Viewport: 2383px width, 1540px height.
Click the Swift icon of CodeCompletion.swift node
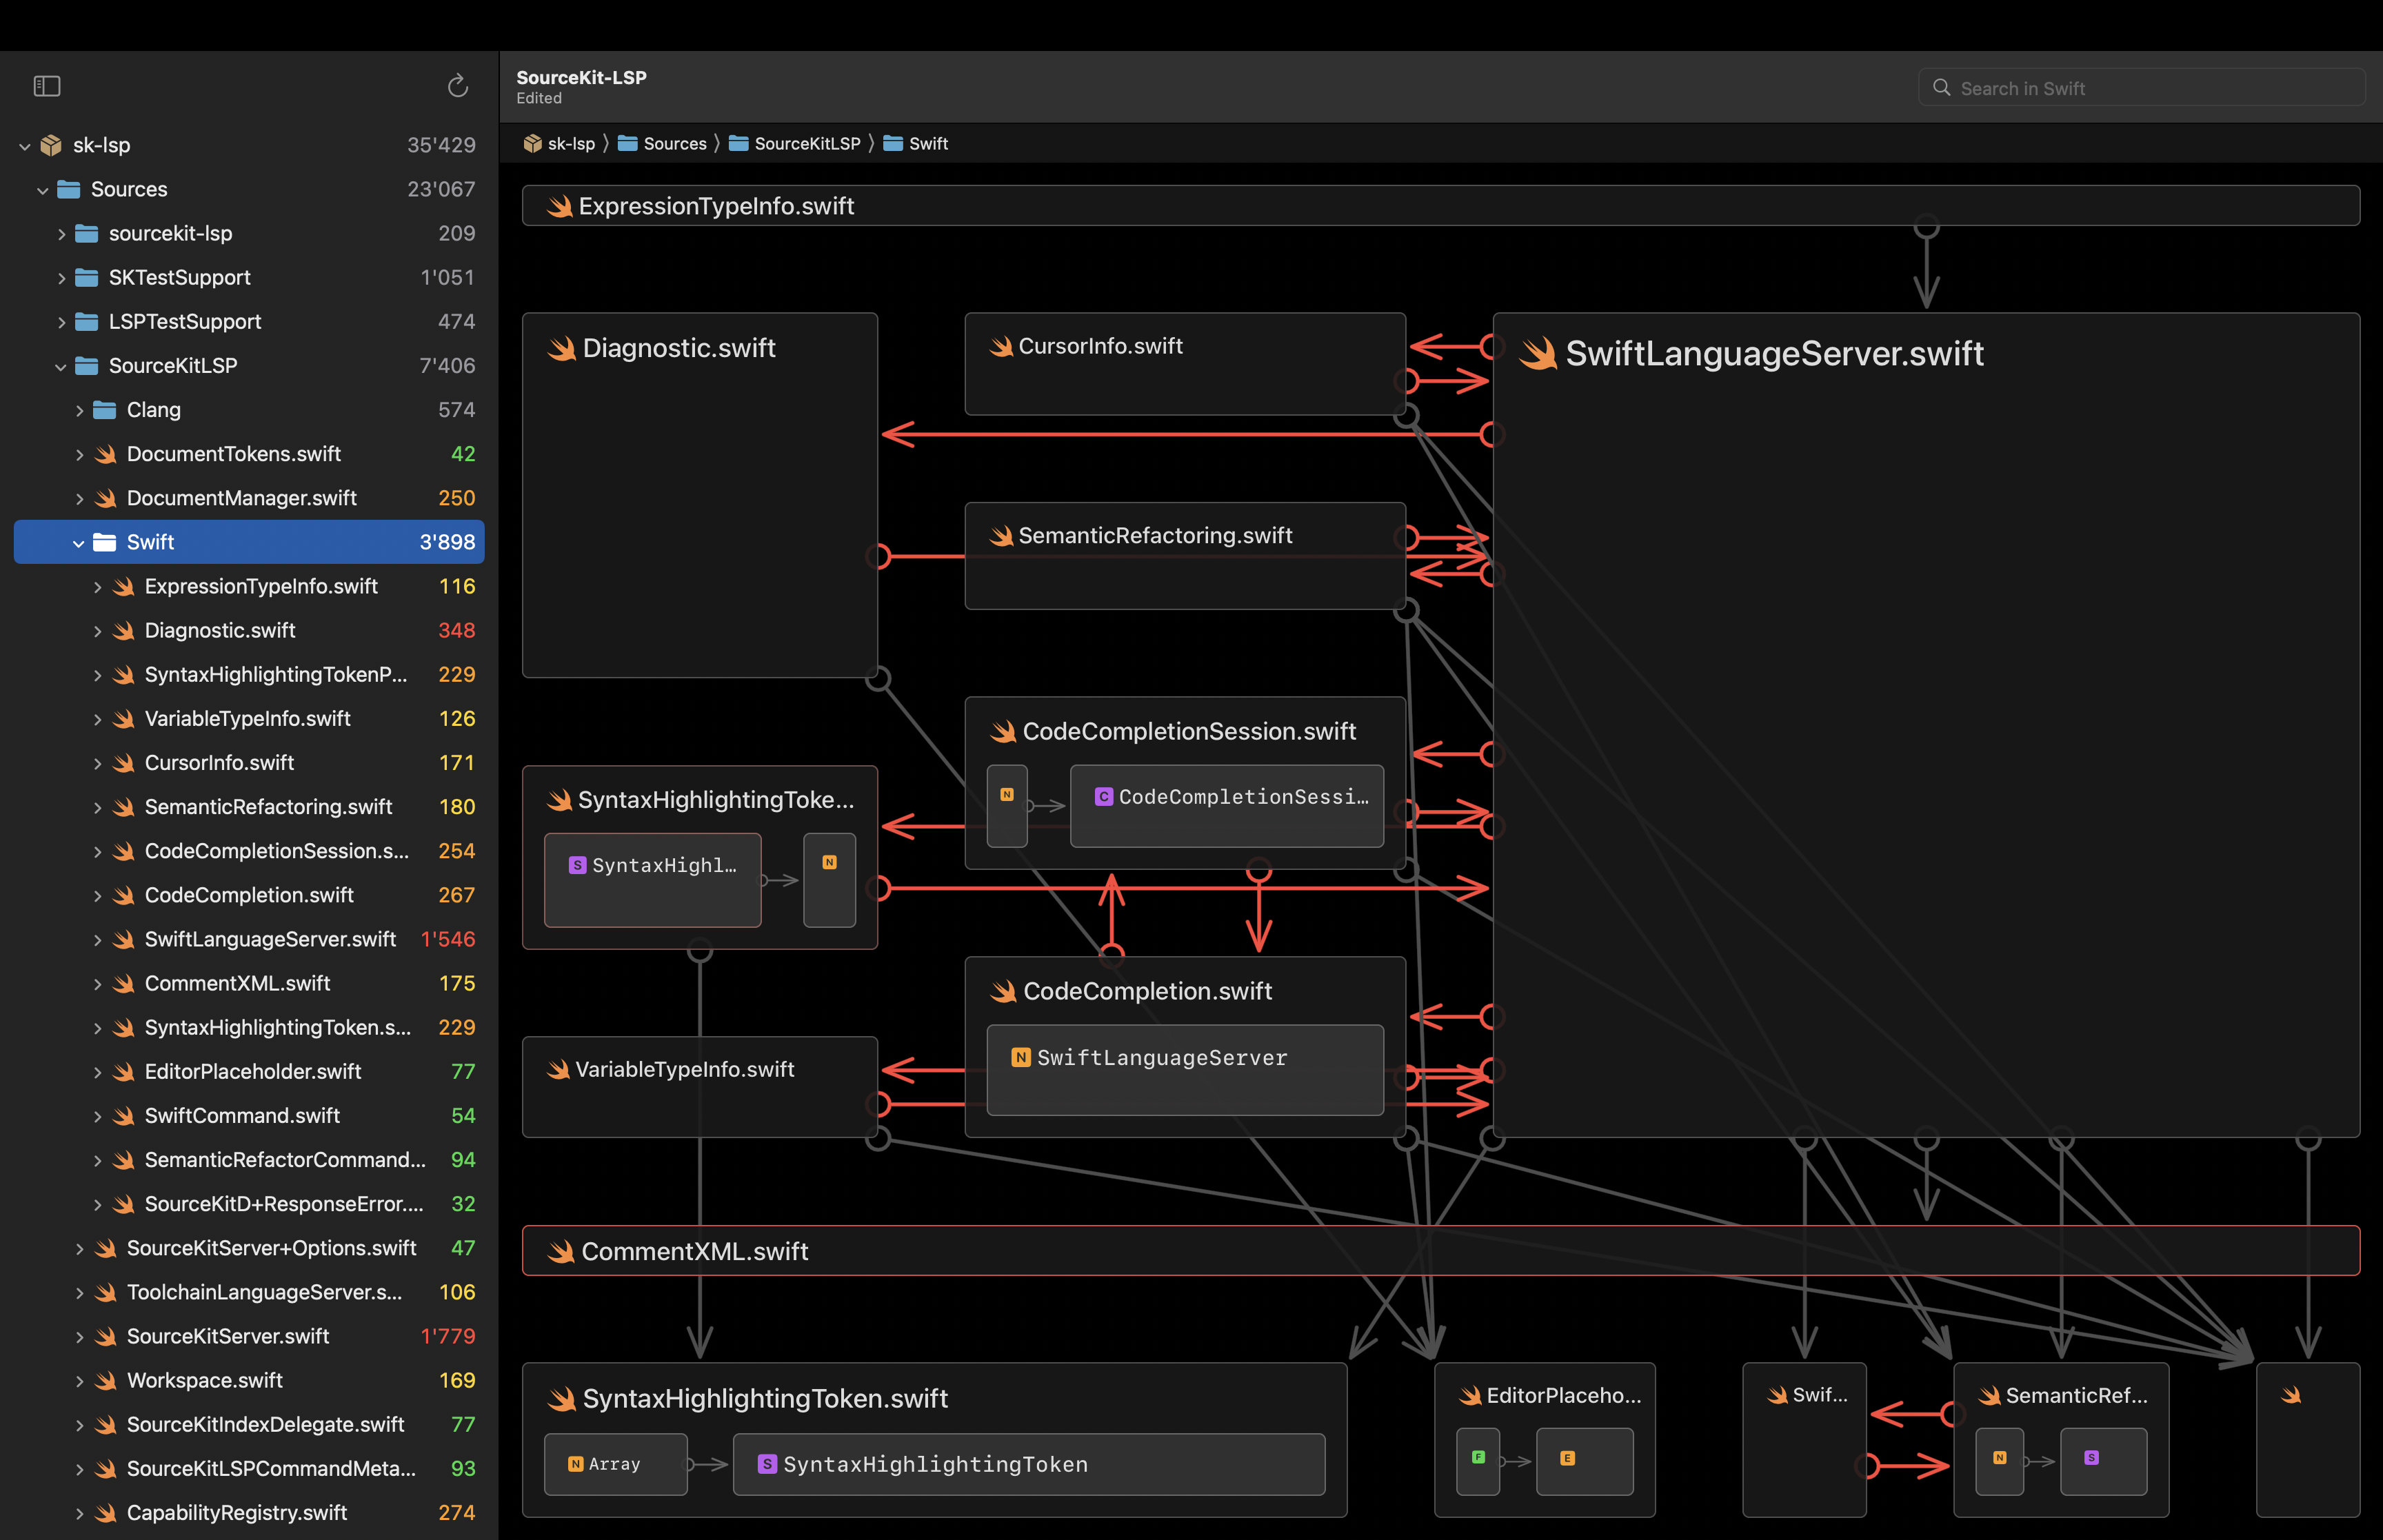click(1003, 992)
